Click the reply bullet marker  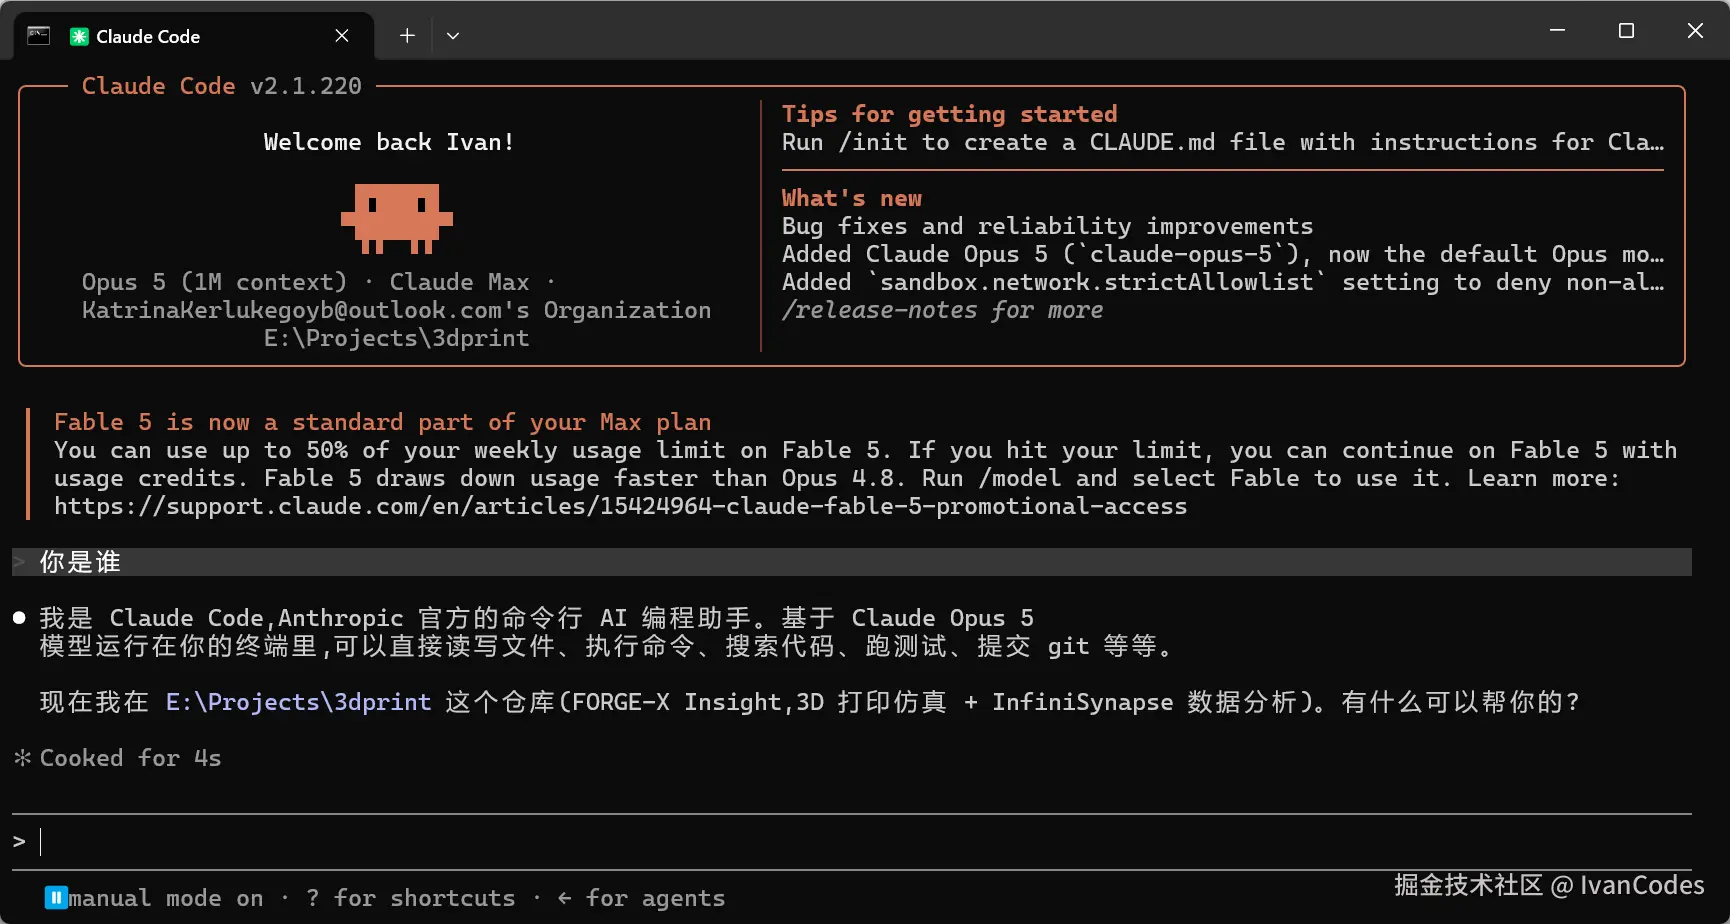[x=19, y=618]
